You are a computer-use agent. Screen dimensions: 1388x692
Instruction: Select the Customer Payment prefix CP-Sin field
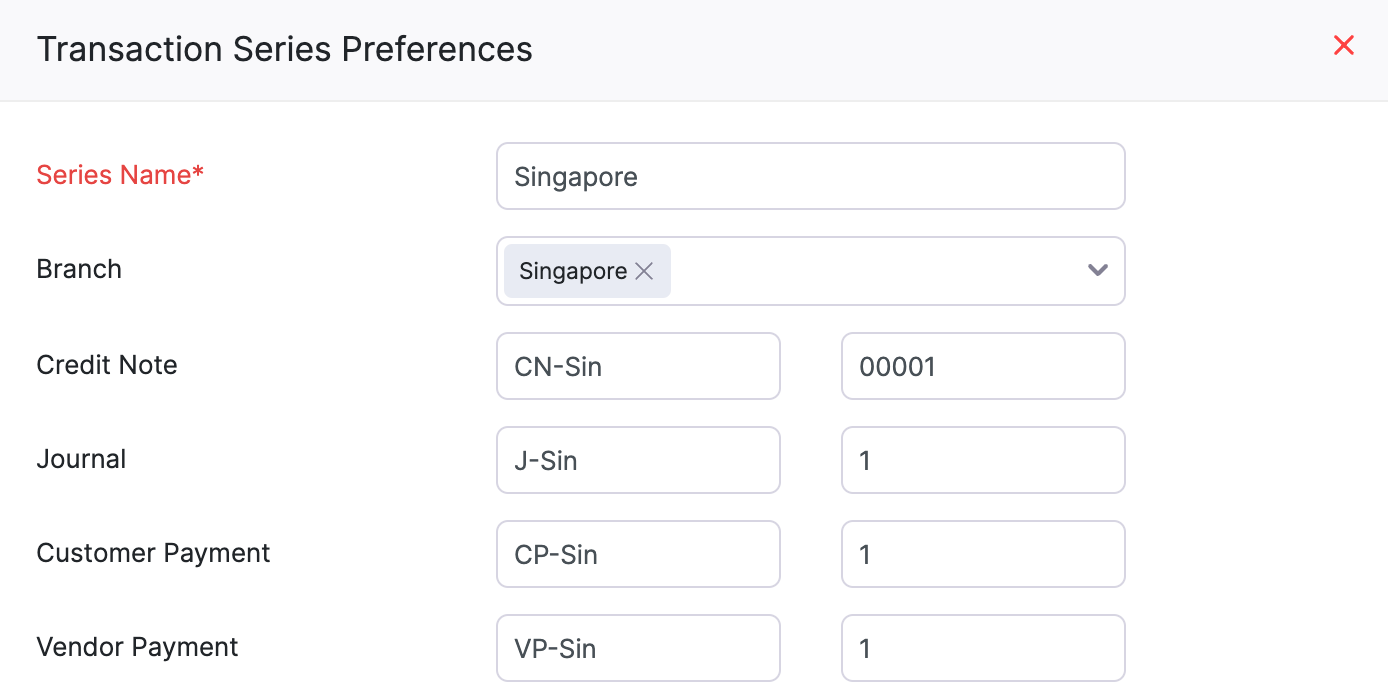[x=638, y=554]
